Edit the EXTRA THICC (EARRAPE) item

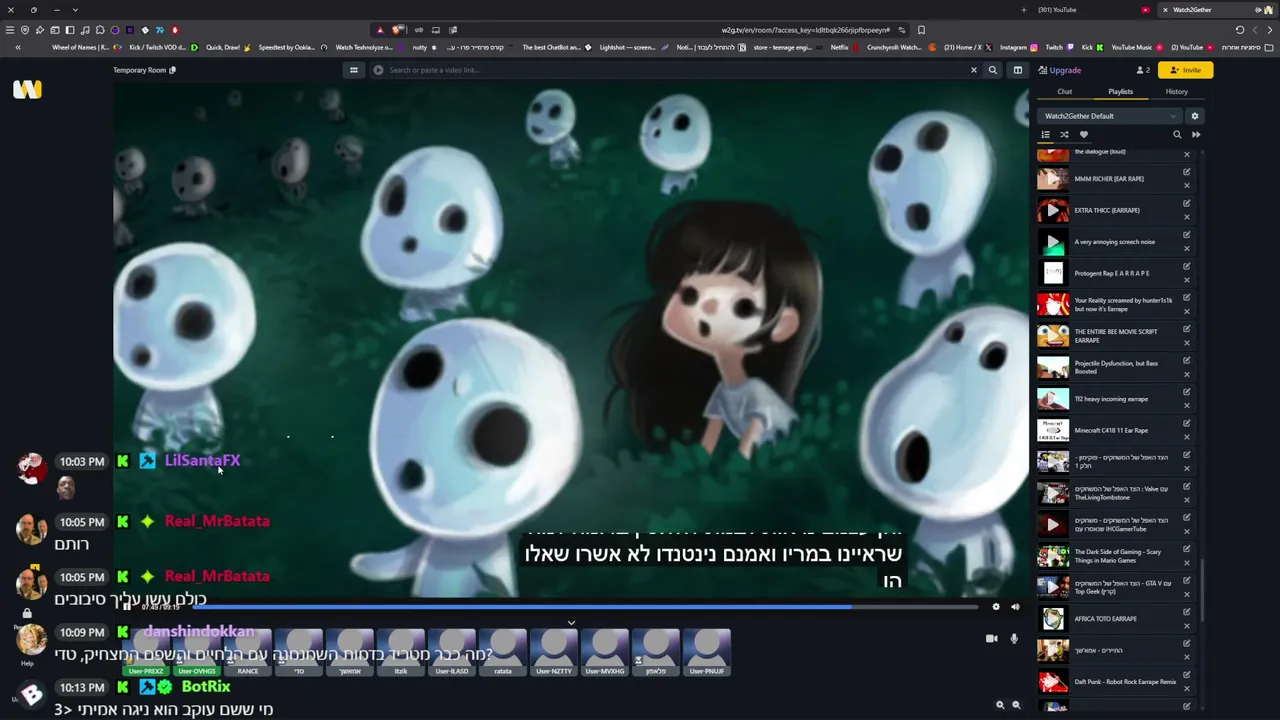click(1187, 204)
